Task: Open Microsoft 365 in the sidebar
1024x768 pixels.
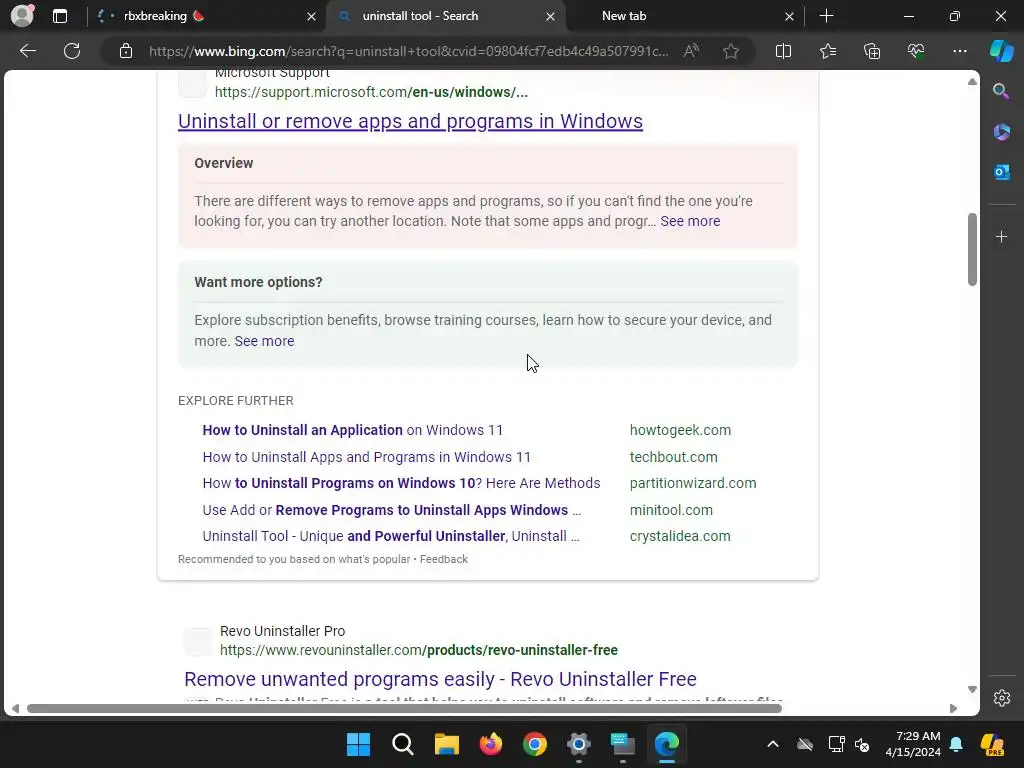Action: [x=1001, y=132]
